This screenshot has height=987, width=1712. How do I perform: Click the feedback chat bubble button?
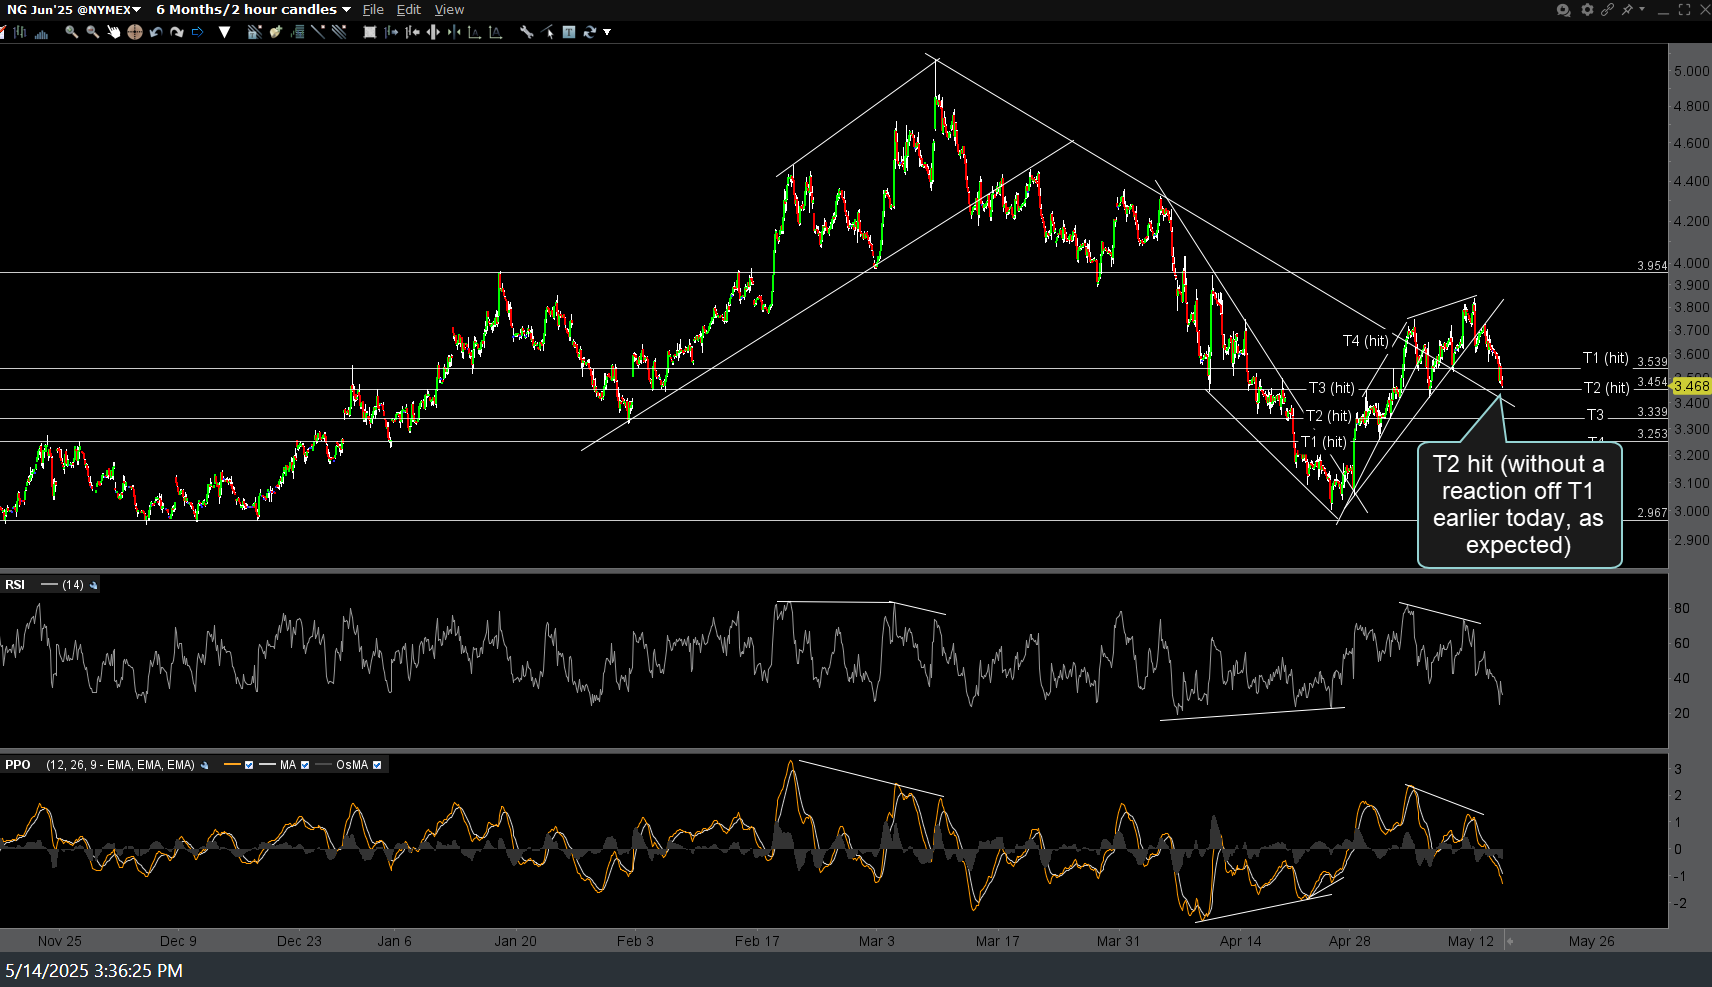[x=1563, y=10]
